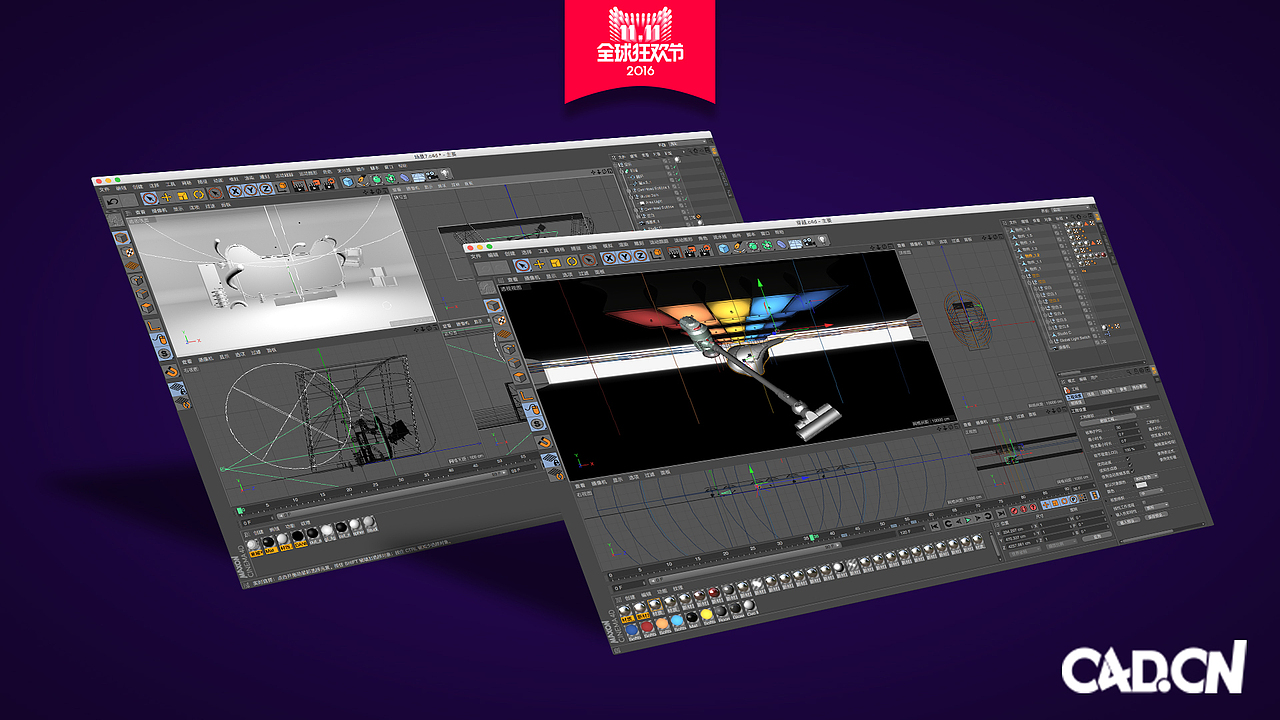Click the green playhead marker in back timeline

(240, 510)
